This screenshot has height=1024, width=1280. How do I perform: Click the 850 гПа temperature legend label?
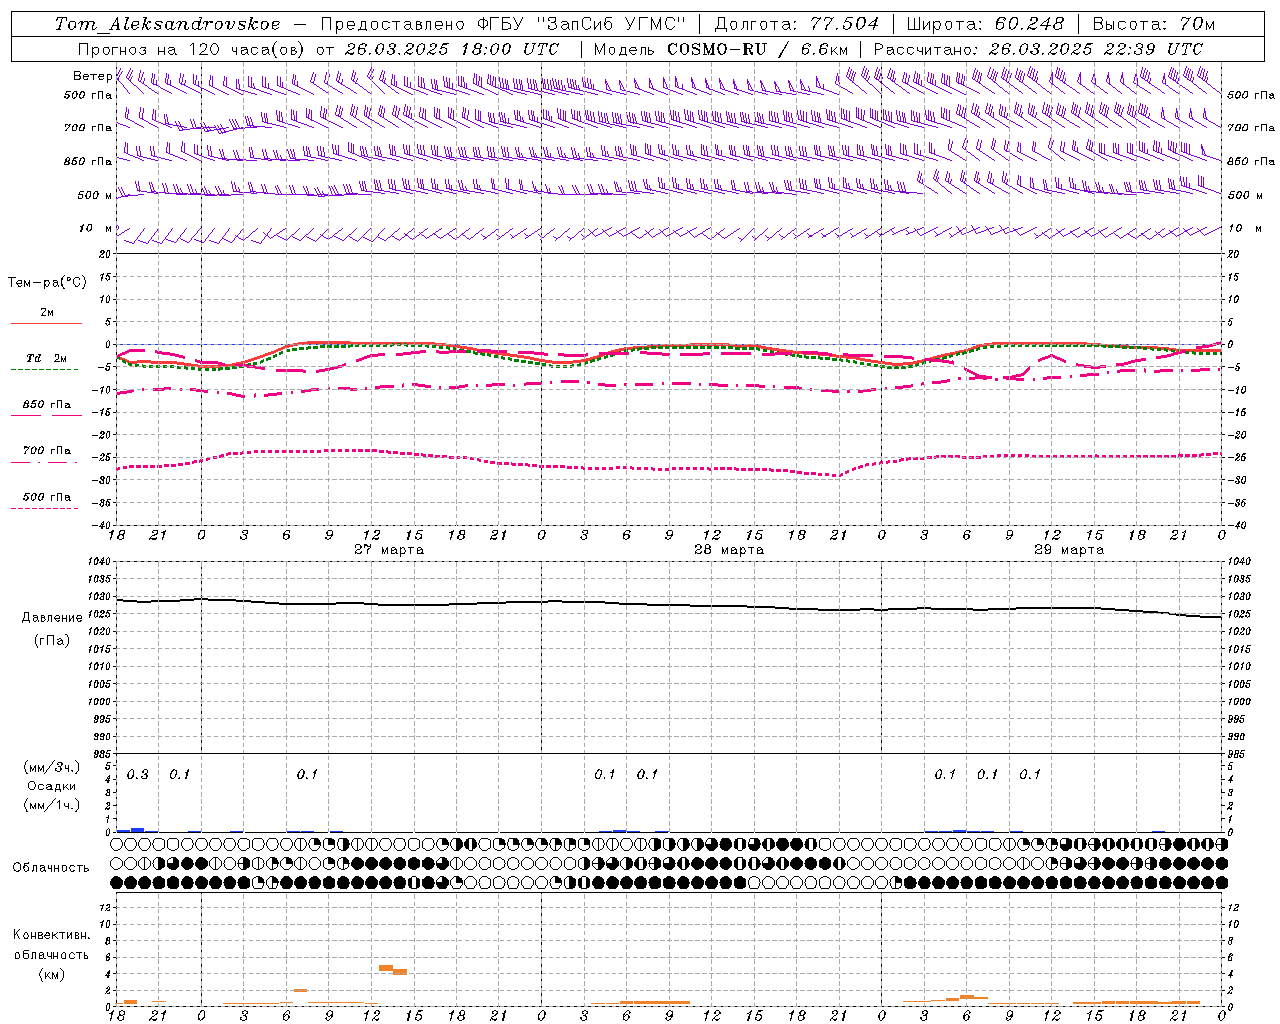pyautogui.click(x=46, y=404)
